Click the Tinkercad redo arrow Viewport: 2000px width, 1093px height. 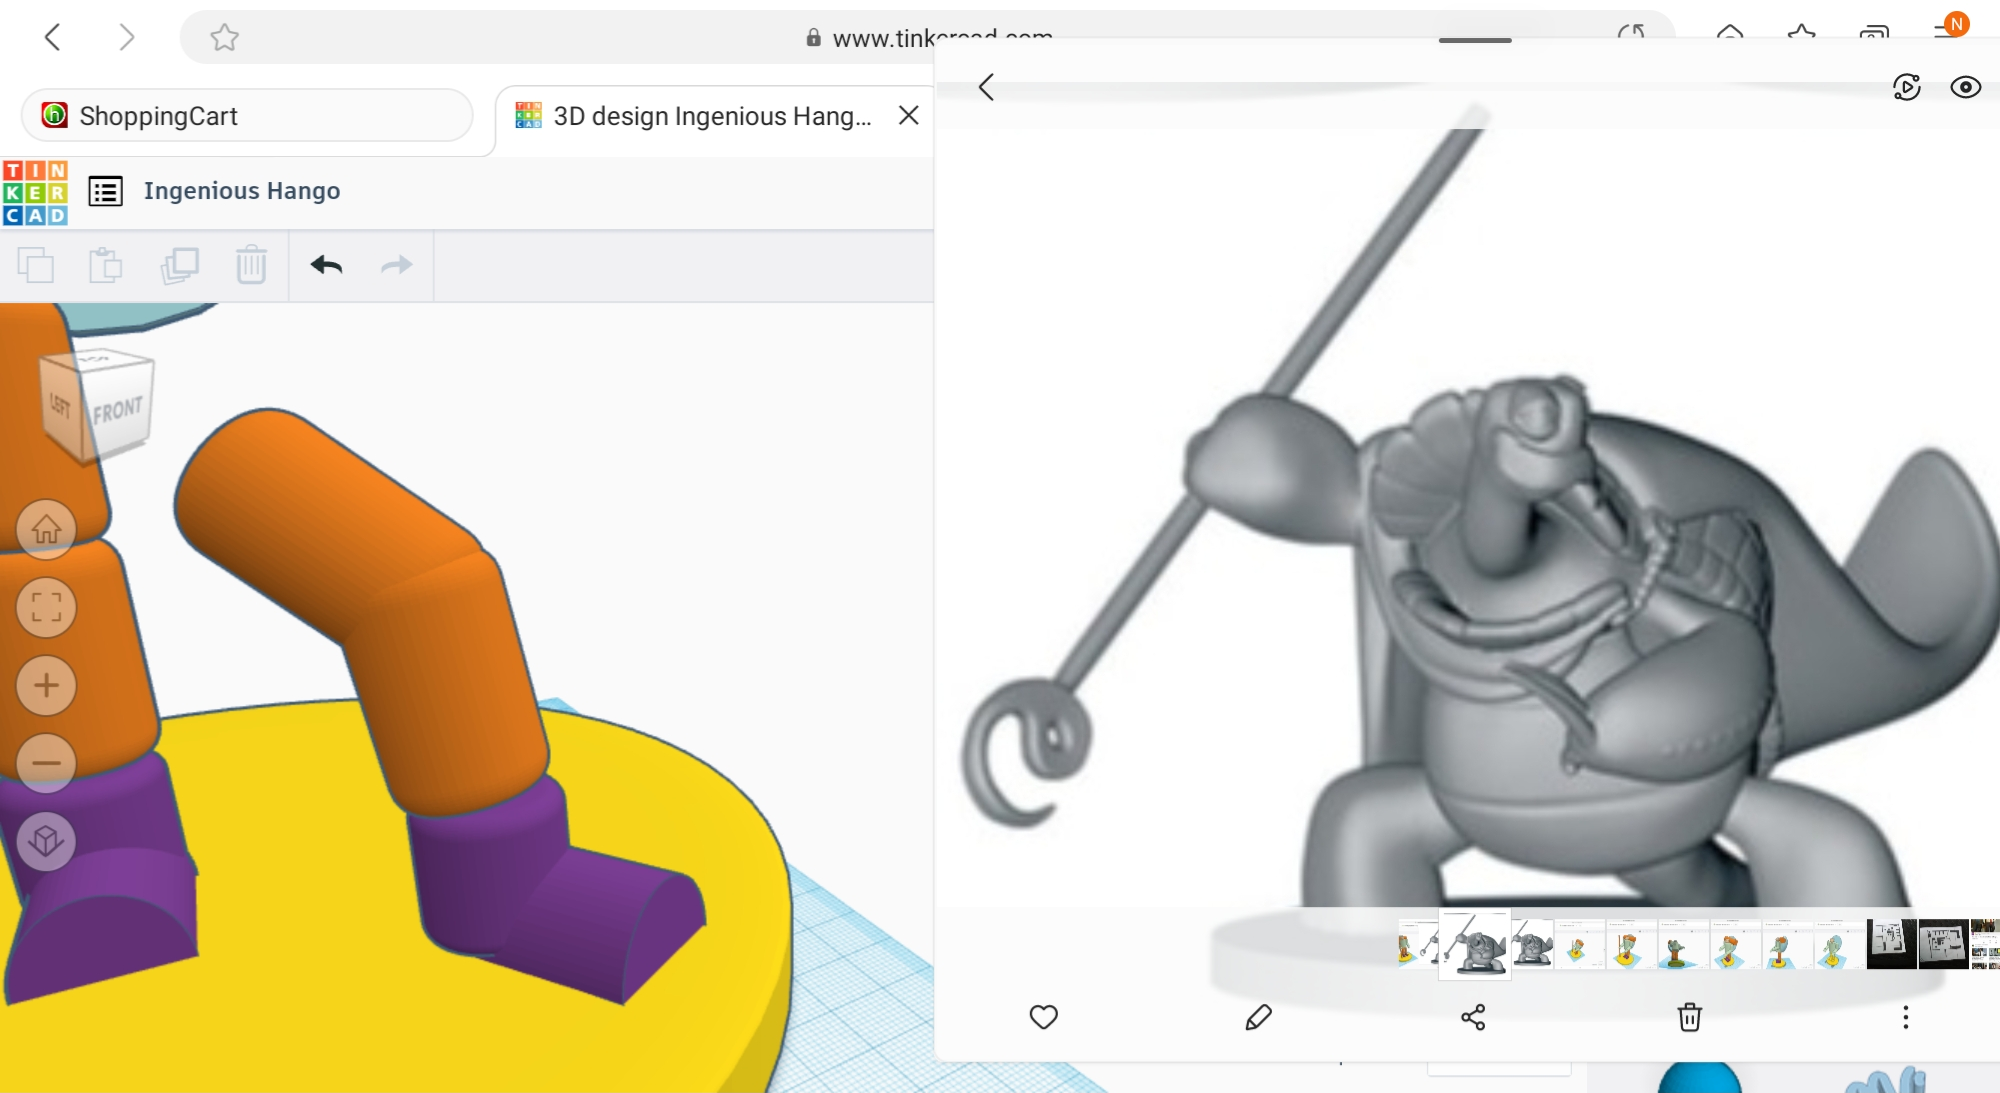tap(397, 265)
